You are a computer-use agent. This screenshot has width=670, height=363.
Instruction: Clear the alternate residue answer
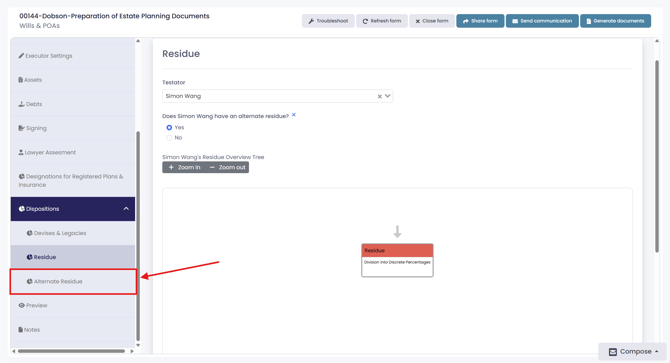[294, 115]
